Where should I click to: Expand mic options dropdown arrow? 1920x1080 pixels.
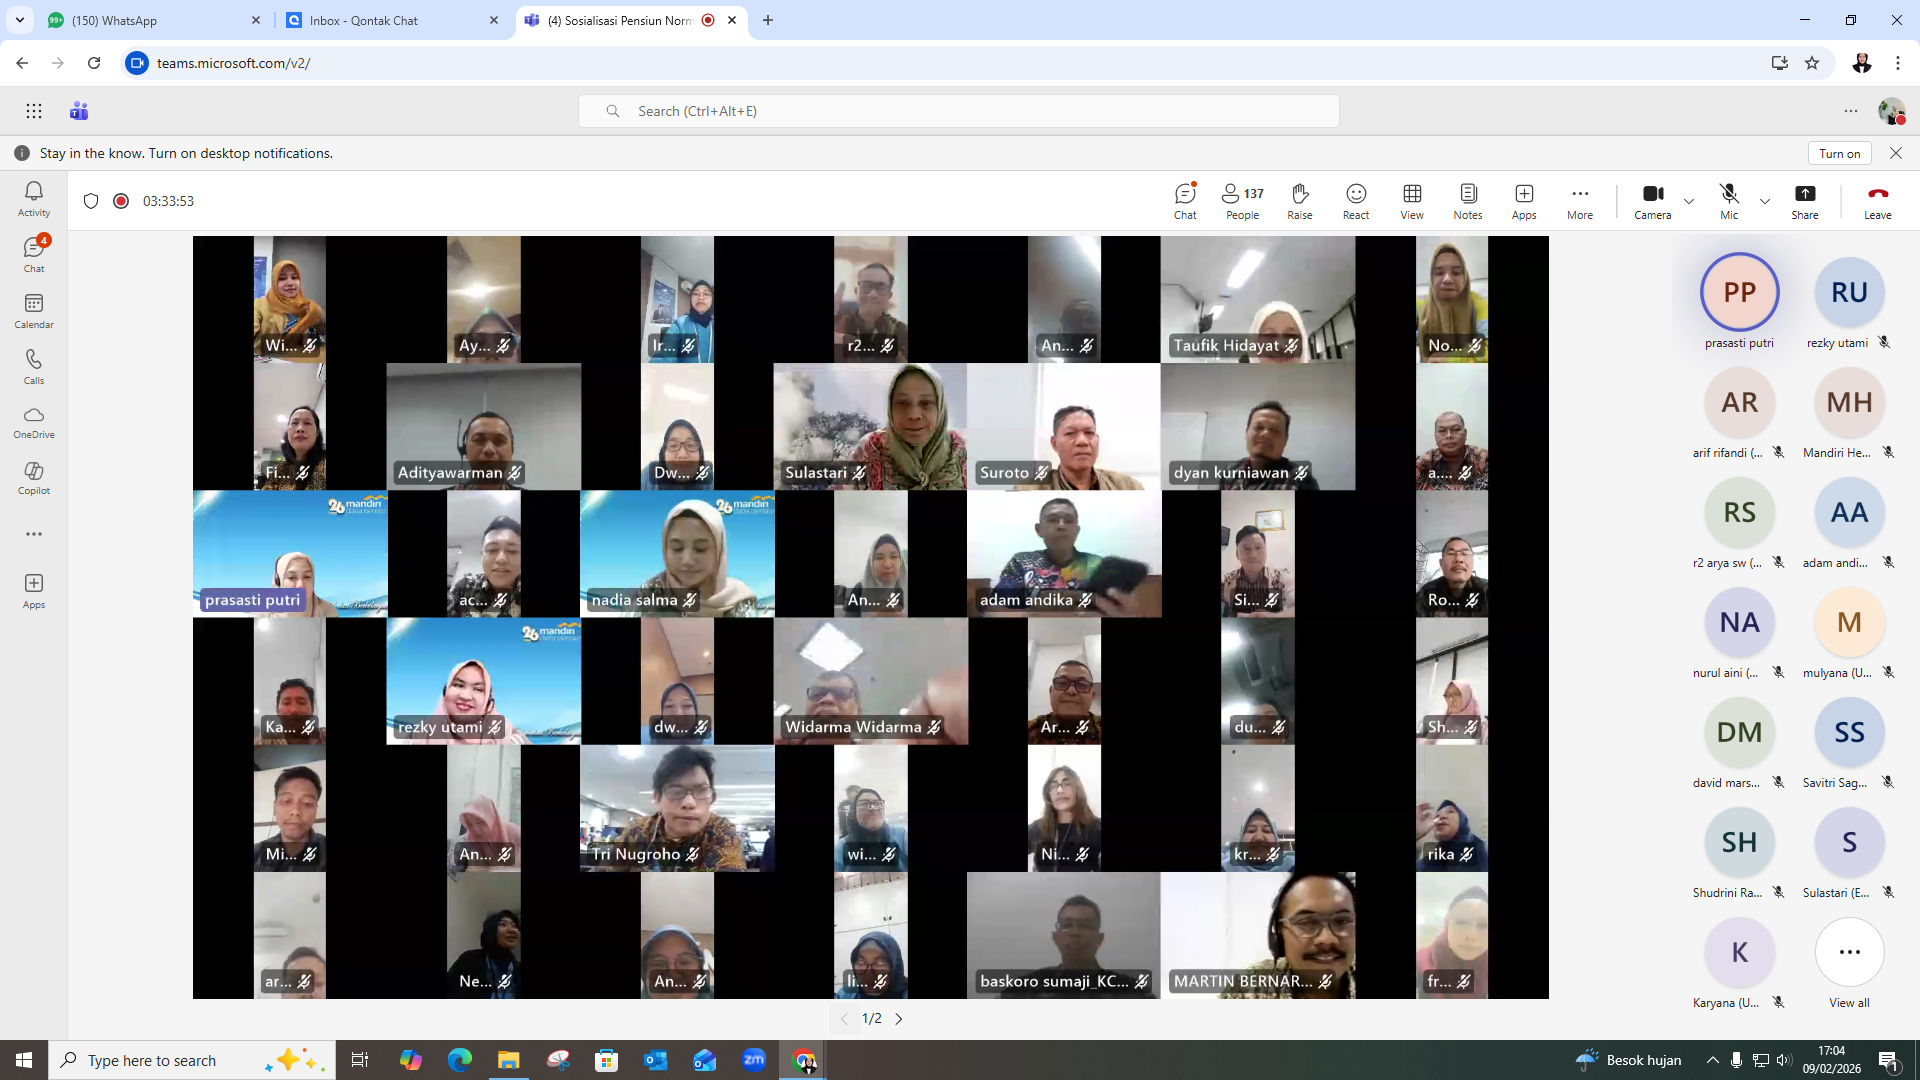(1765, 201)
